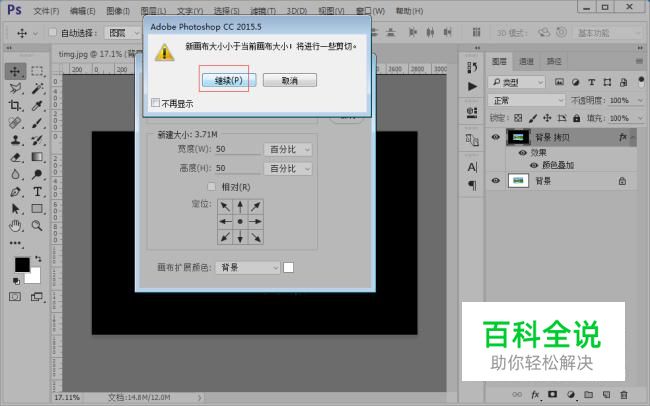Create new group folder icon

pos(588,394)
